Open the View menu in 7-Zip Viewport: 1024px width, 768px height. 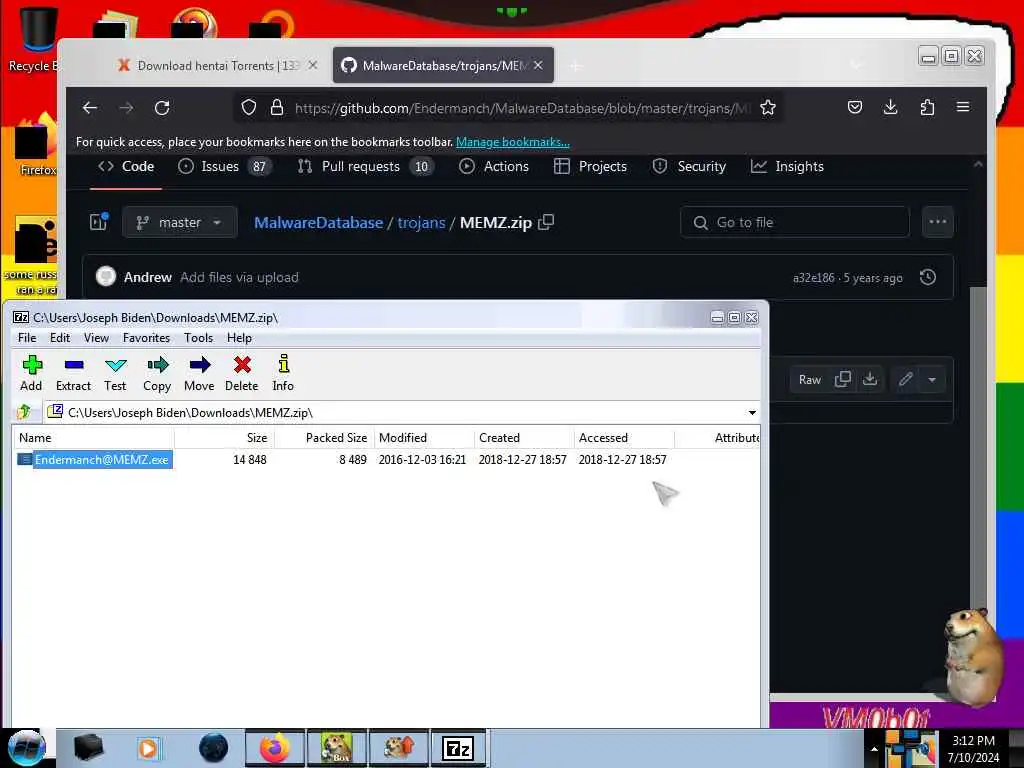pyautogui.click(x=96, y=338)
